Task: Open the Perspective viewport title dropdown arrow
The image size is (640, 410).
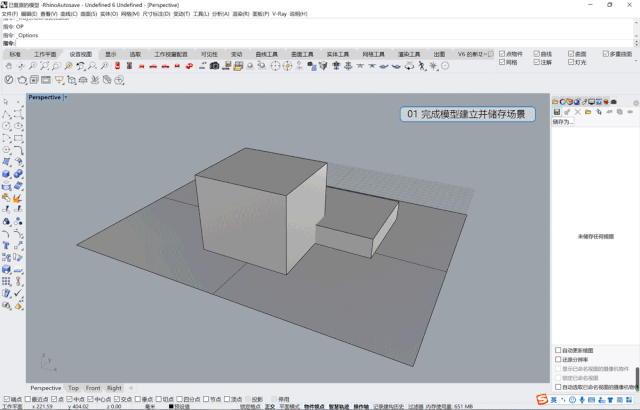Action: [65, 98]
